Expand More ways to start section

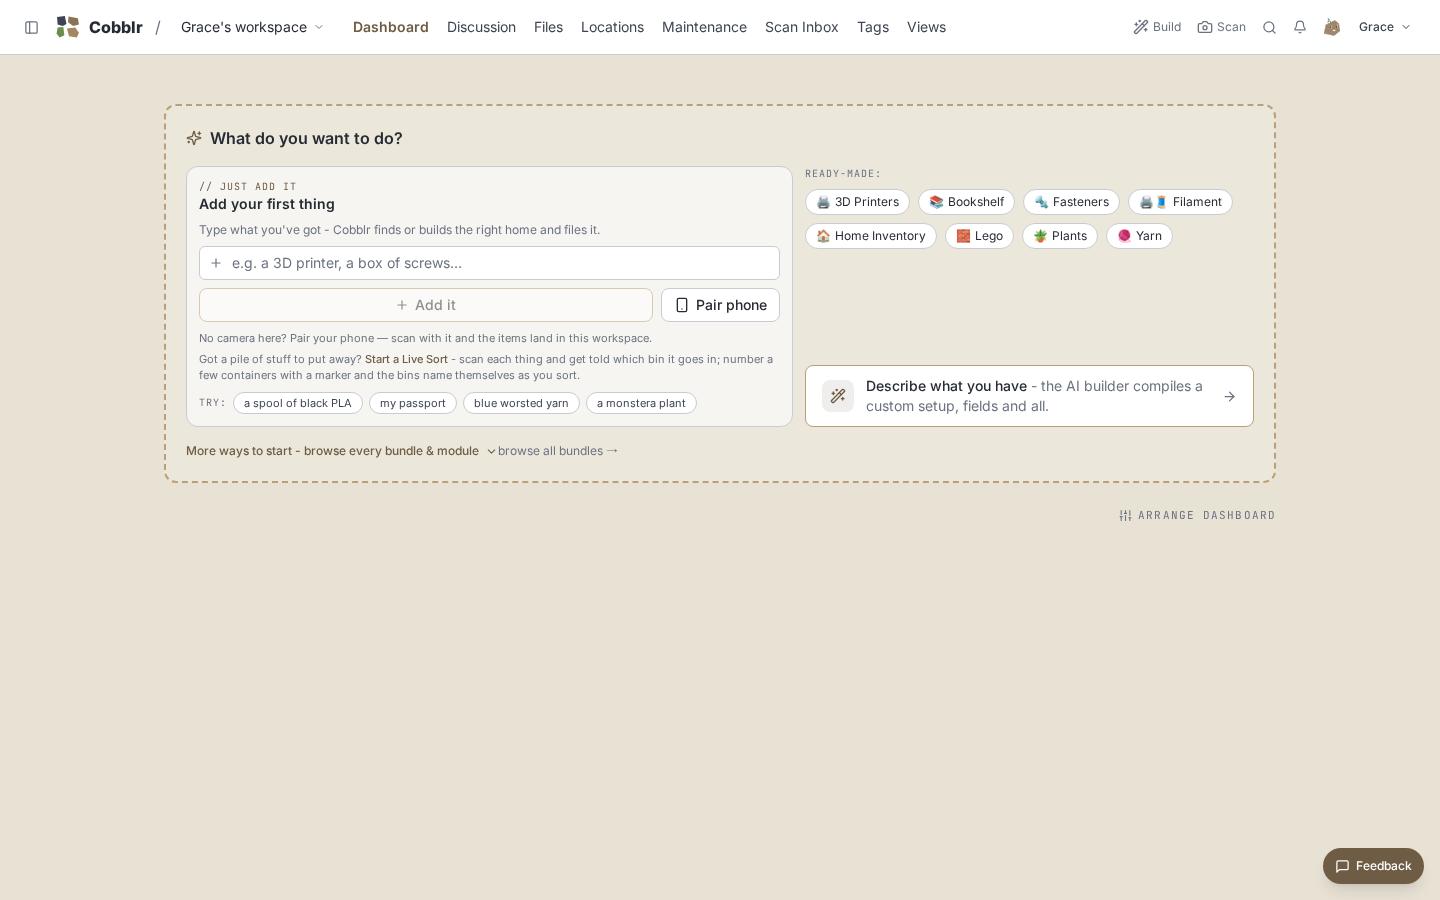click(341, 451)
